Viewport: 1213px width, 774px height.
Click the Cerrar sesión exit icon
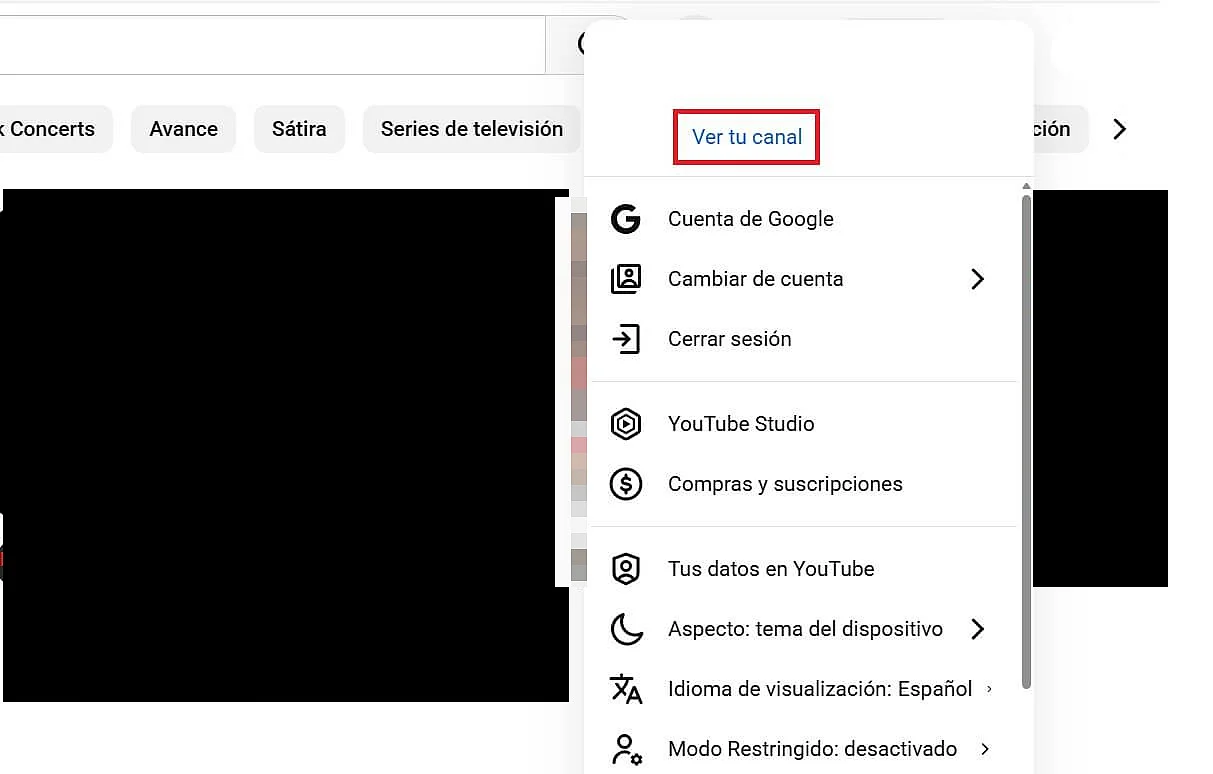coord(626,339)
